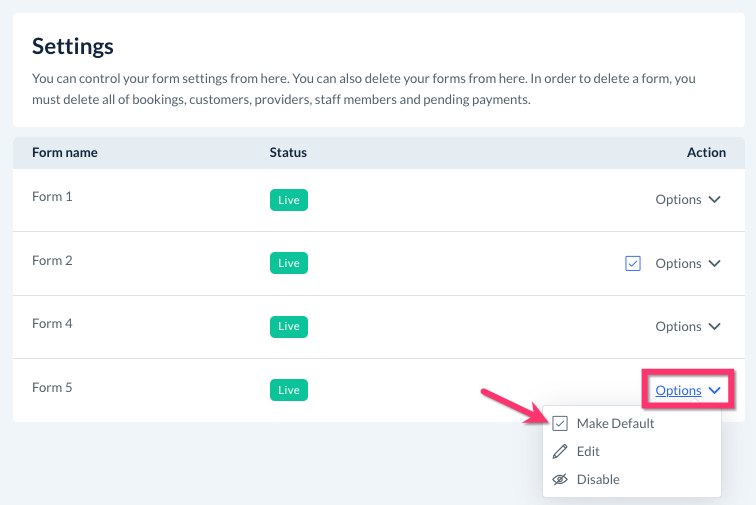Click the Make Default checkbox icon
The width and height of the screenshot is (756, 505).
[560, 423]
